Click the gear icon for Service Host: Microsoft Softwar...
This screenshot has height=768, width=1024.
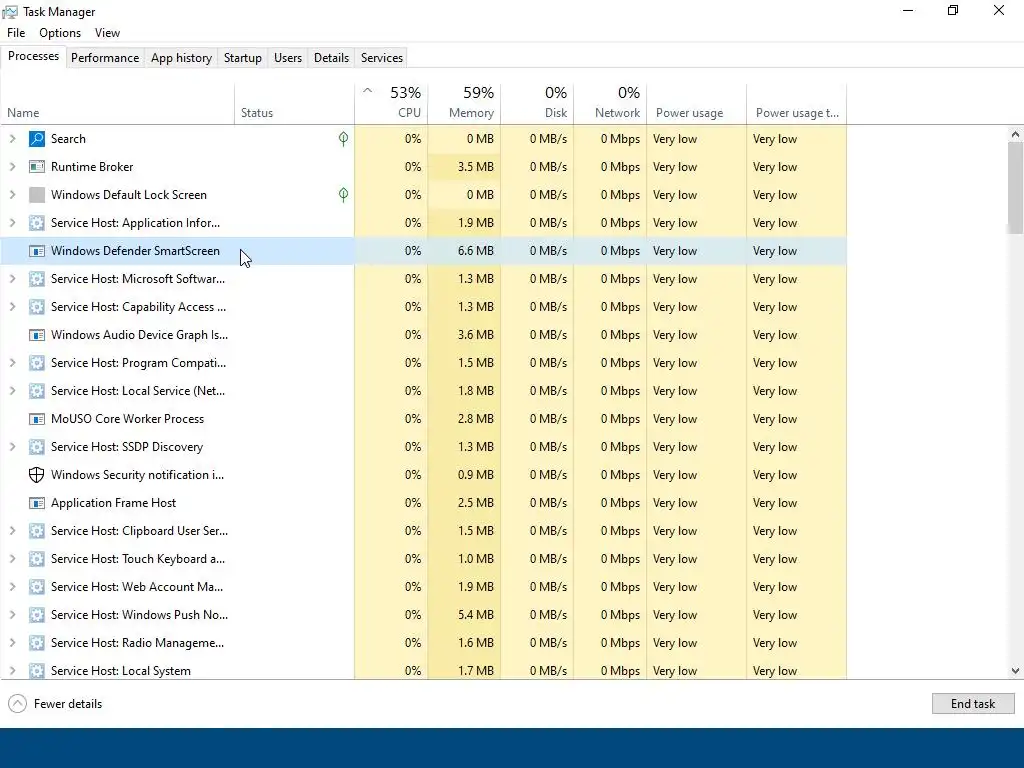[x=37, y=279]
